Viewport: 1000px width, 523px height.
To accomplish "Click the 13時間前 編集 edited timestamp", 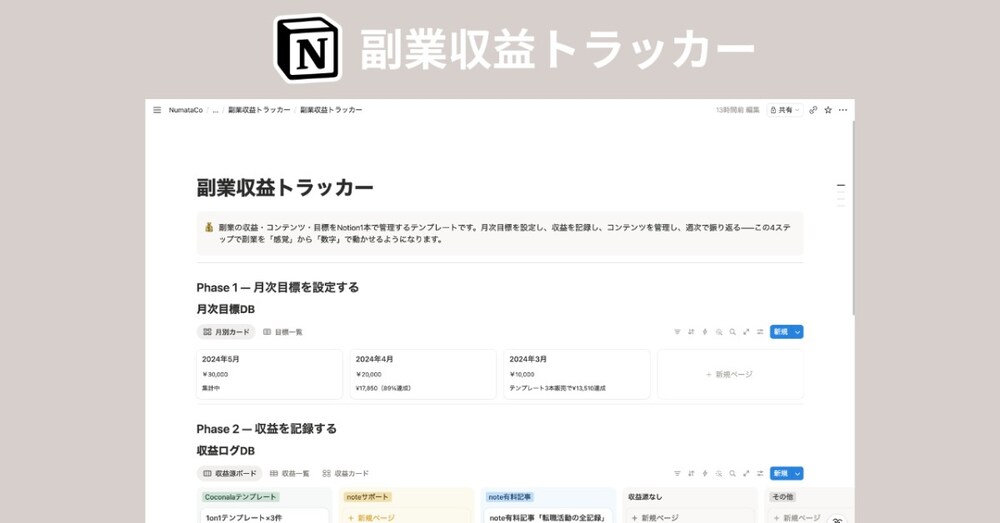I will (737, 110).
